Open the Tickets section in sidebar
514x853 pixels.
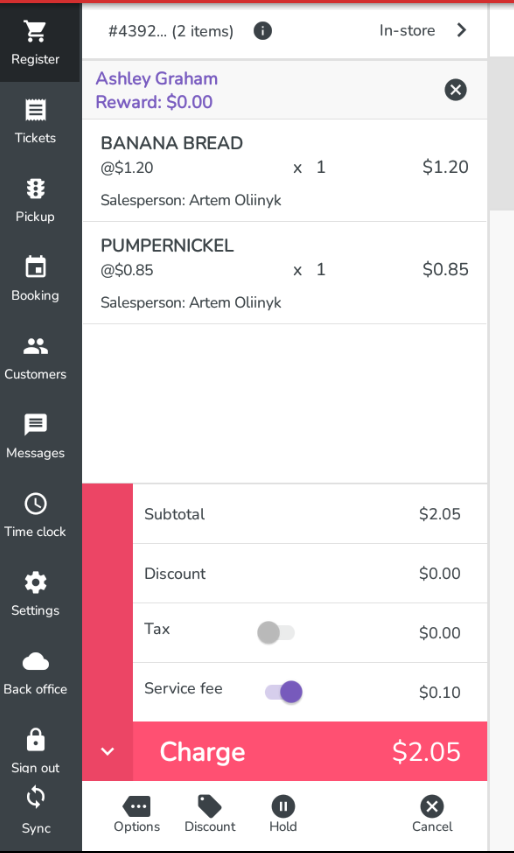pos(35,121)
